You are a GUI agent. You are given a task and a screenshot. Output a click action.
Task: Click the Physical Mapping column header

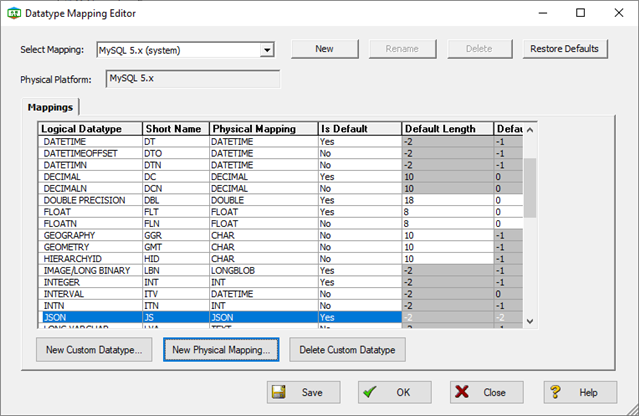263,129
